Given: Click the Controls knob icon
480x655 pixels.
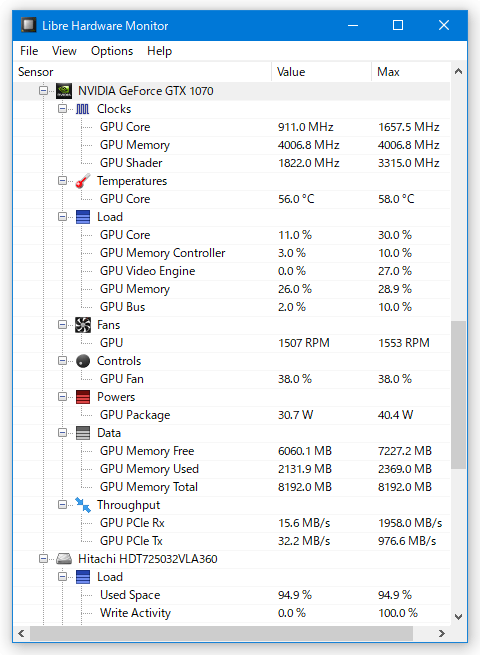Looking at the screenshot, I should pyautogui.click(x=83, y=361).
